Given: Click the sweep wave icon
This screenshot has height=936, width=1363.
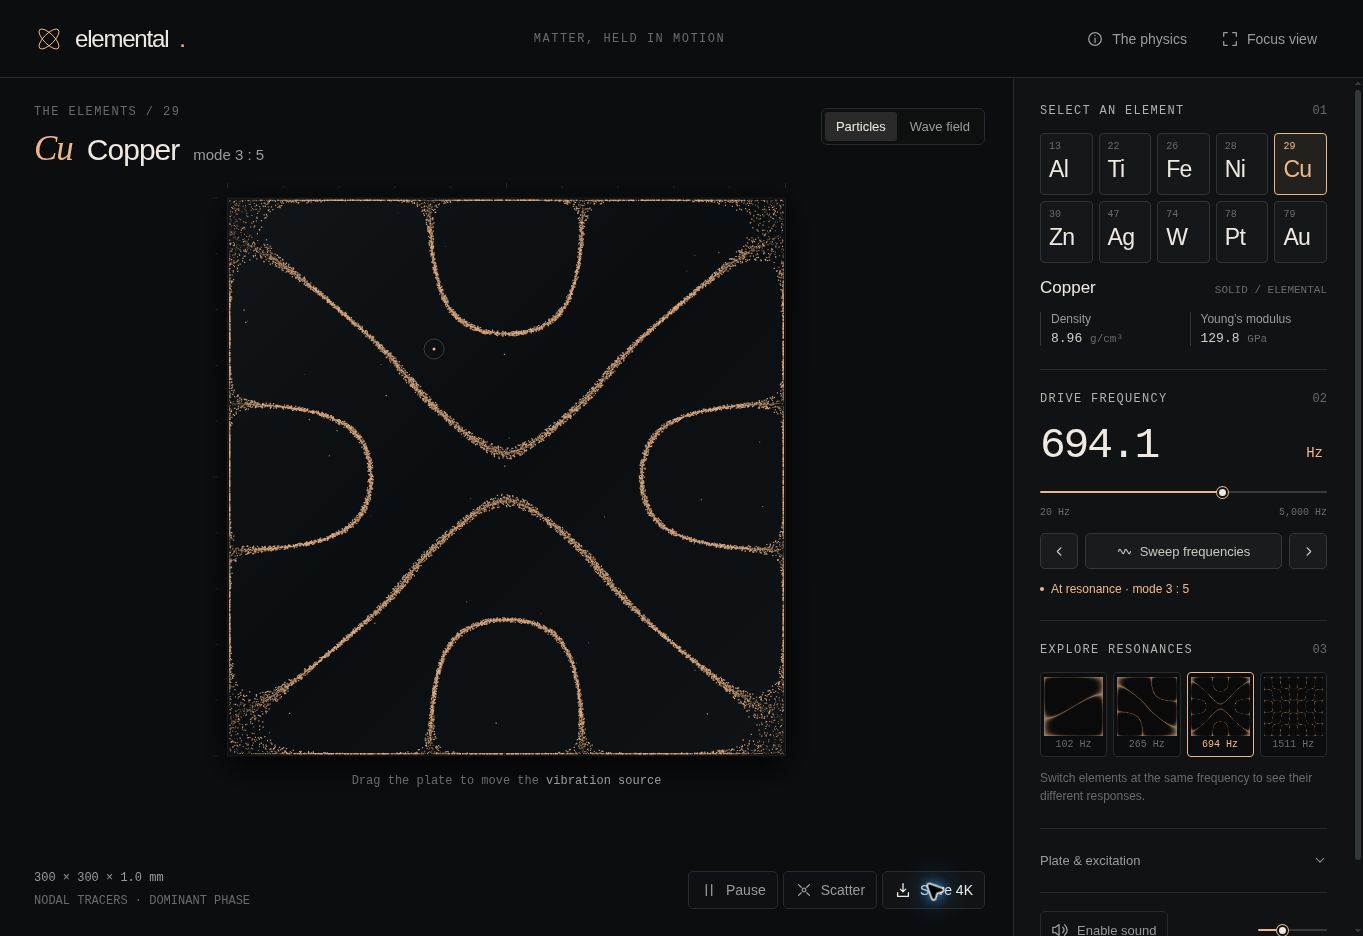Looking at the screenshot, I should pyautogui.click(x=1124, y=552).
